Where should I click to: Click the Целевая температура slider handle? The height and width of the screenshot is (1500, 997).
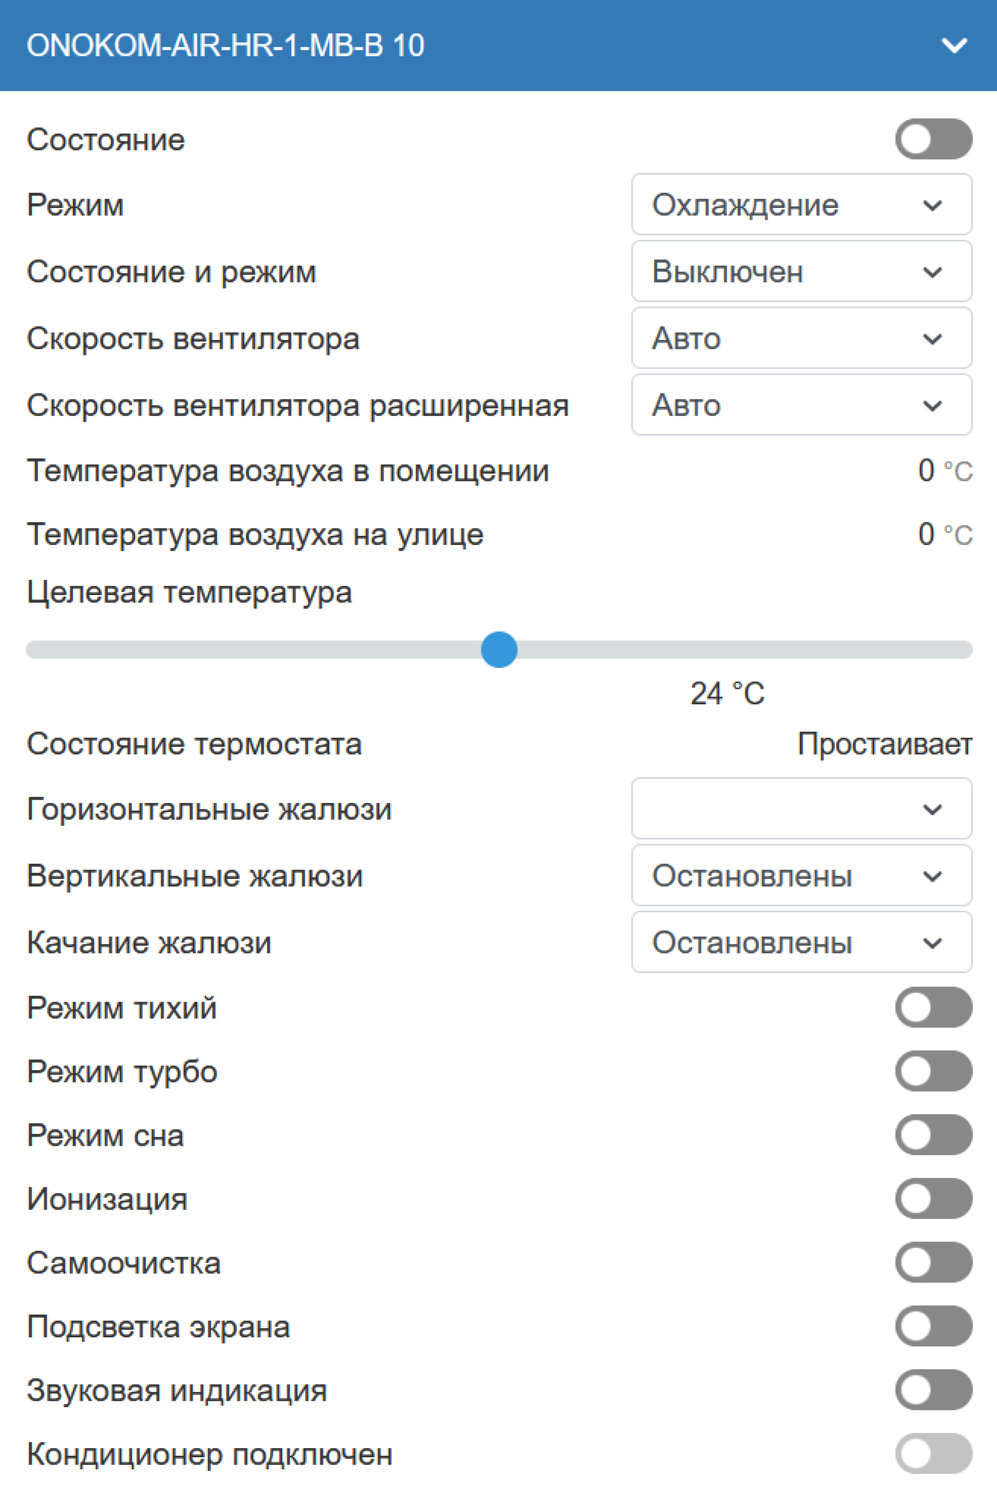pos(499,650)
